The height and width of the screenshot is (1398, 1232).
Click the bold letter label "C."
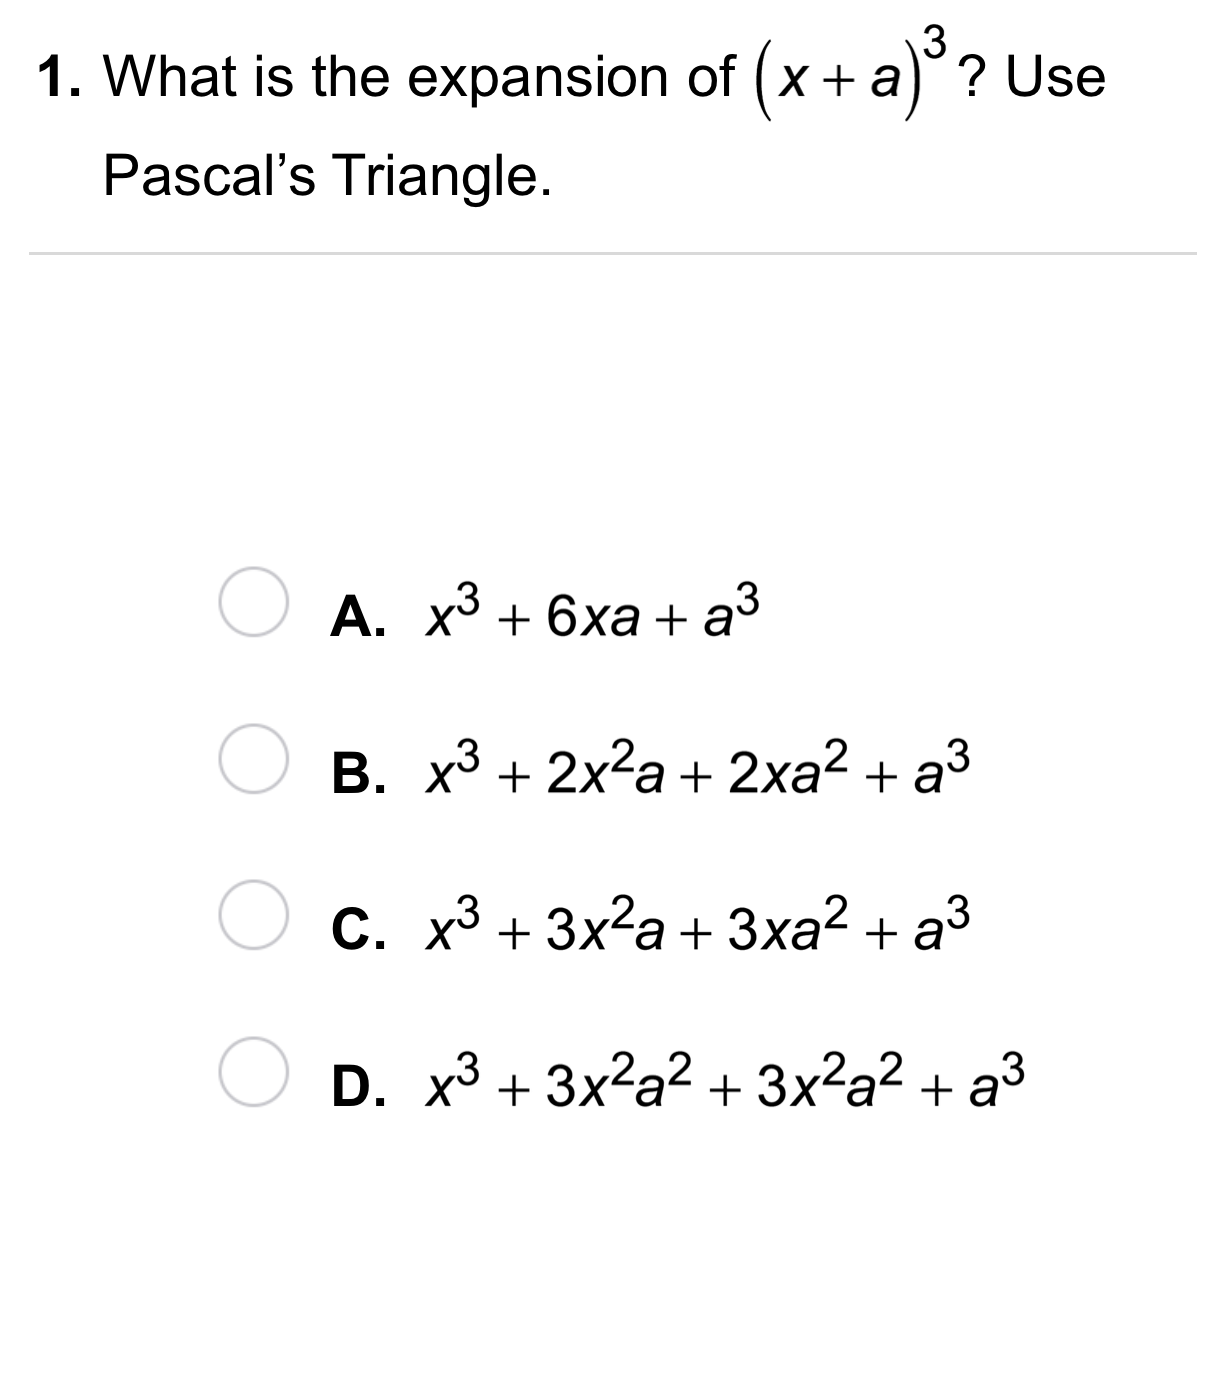pos(358,929)
